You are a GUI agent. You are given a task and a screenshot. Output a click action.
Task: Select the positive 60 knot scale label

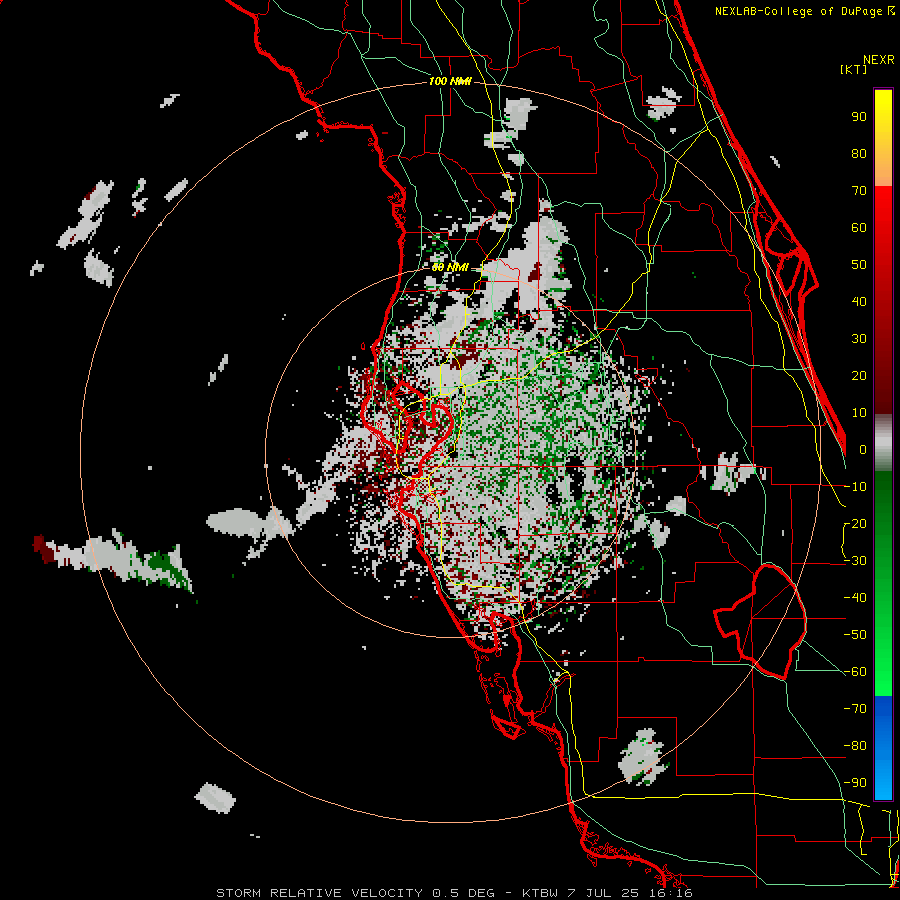[x=859, y=227]
